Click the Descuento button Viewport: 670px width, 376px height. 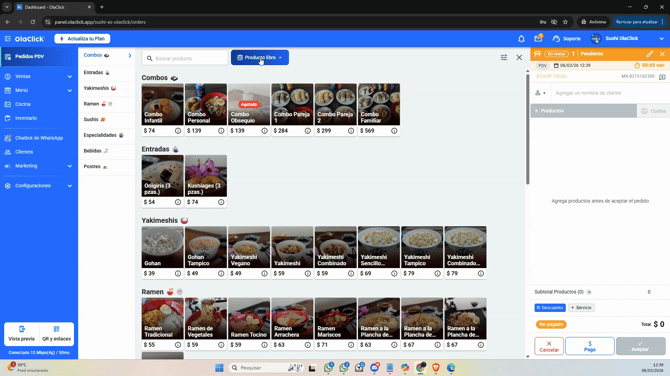pyautogui.click(x=550, y=308)
